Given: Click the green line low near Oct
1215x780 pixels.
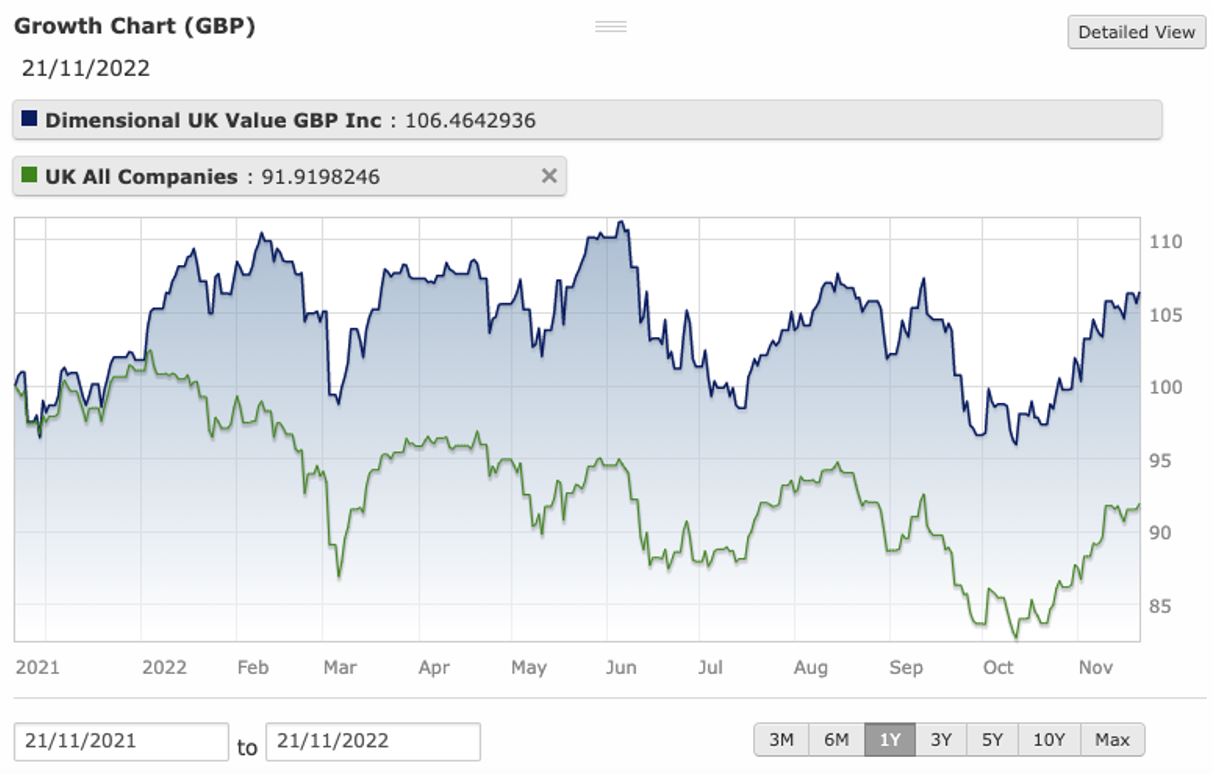Looking at the screenshot, I should [x=1016, y=637].
